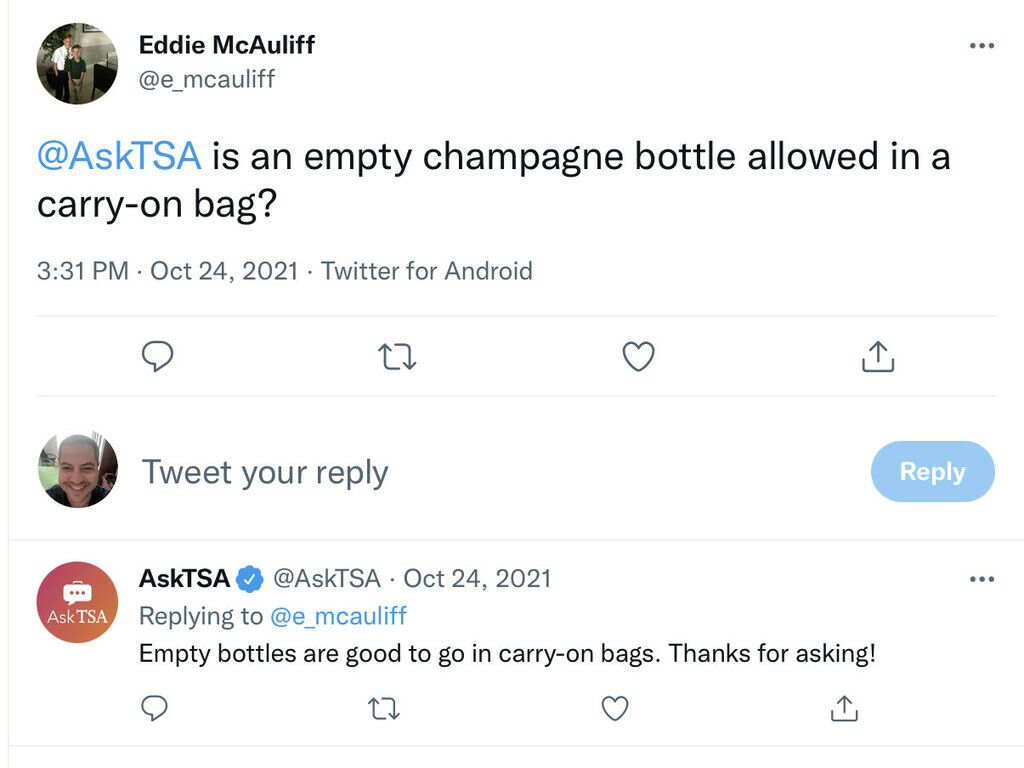The width and height of the screenshot is (1024, 768).
Task: Open AskTSA's profile via its avatar logo
Action: 77,602
